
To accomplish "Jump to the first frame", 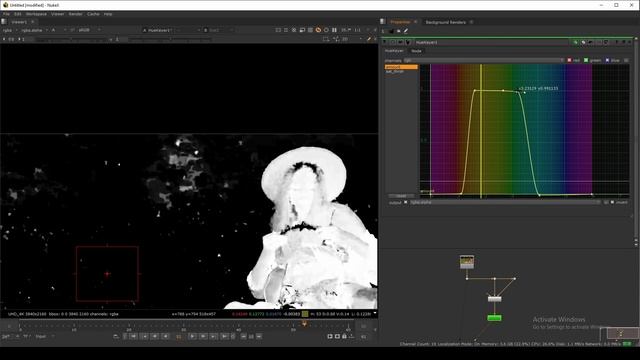I will [x=133, y=336].
